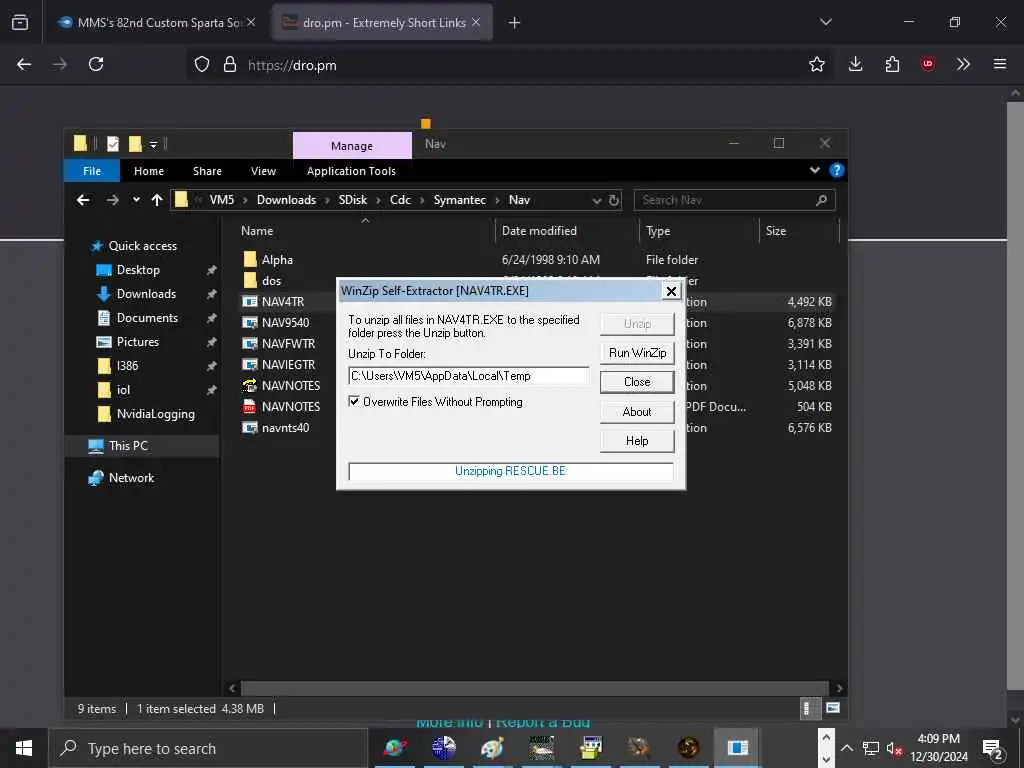
Task: Switch to MMS's 82nd Custom Sparta tab
Action: coord(157,23)
